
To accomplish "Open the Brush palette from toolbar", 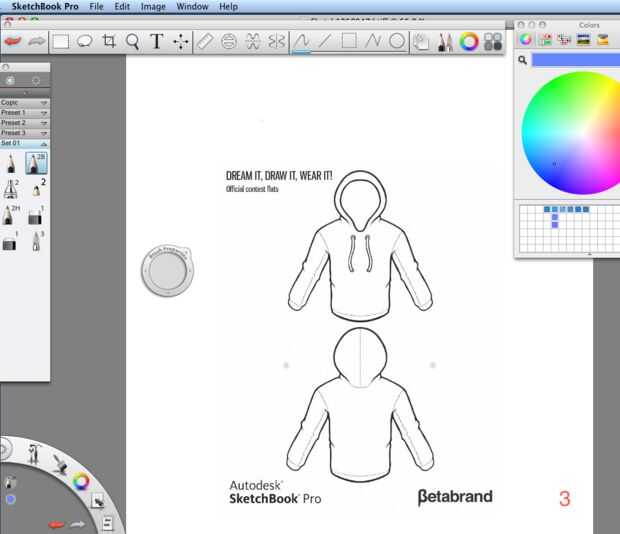I will tap(445, 42).
